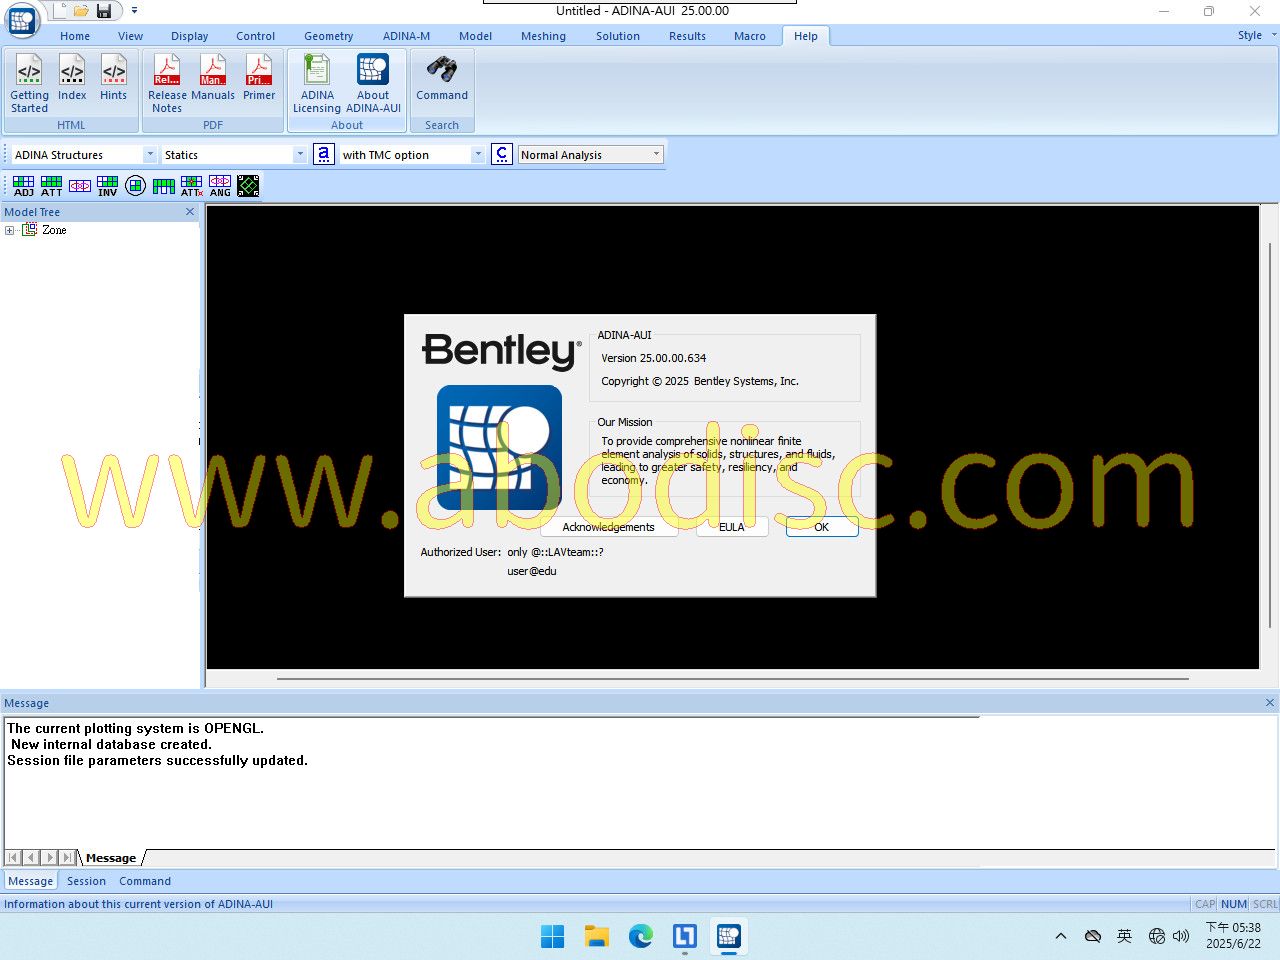
Task: Switch to the Results ribbon tab
Action: click(x=687, y=36)
